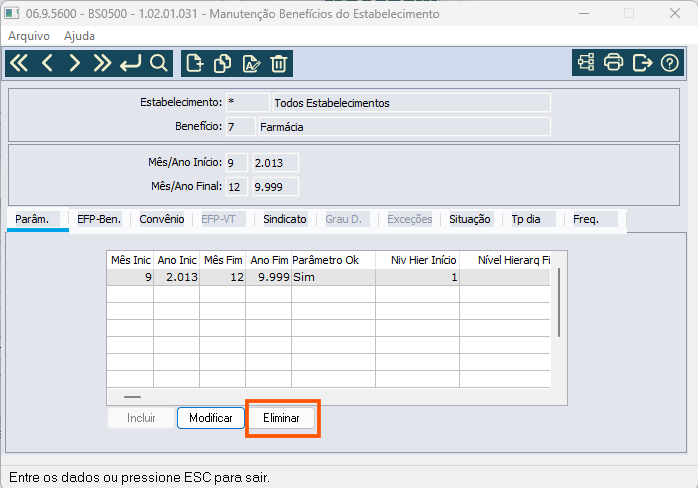Open the Arquivo menu
The width and height of the screenshot is (698, 488).
point(29,36)
